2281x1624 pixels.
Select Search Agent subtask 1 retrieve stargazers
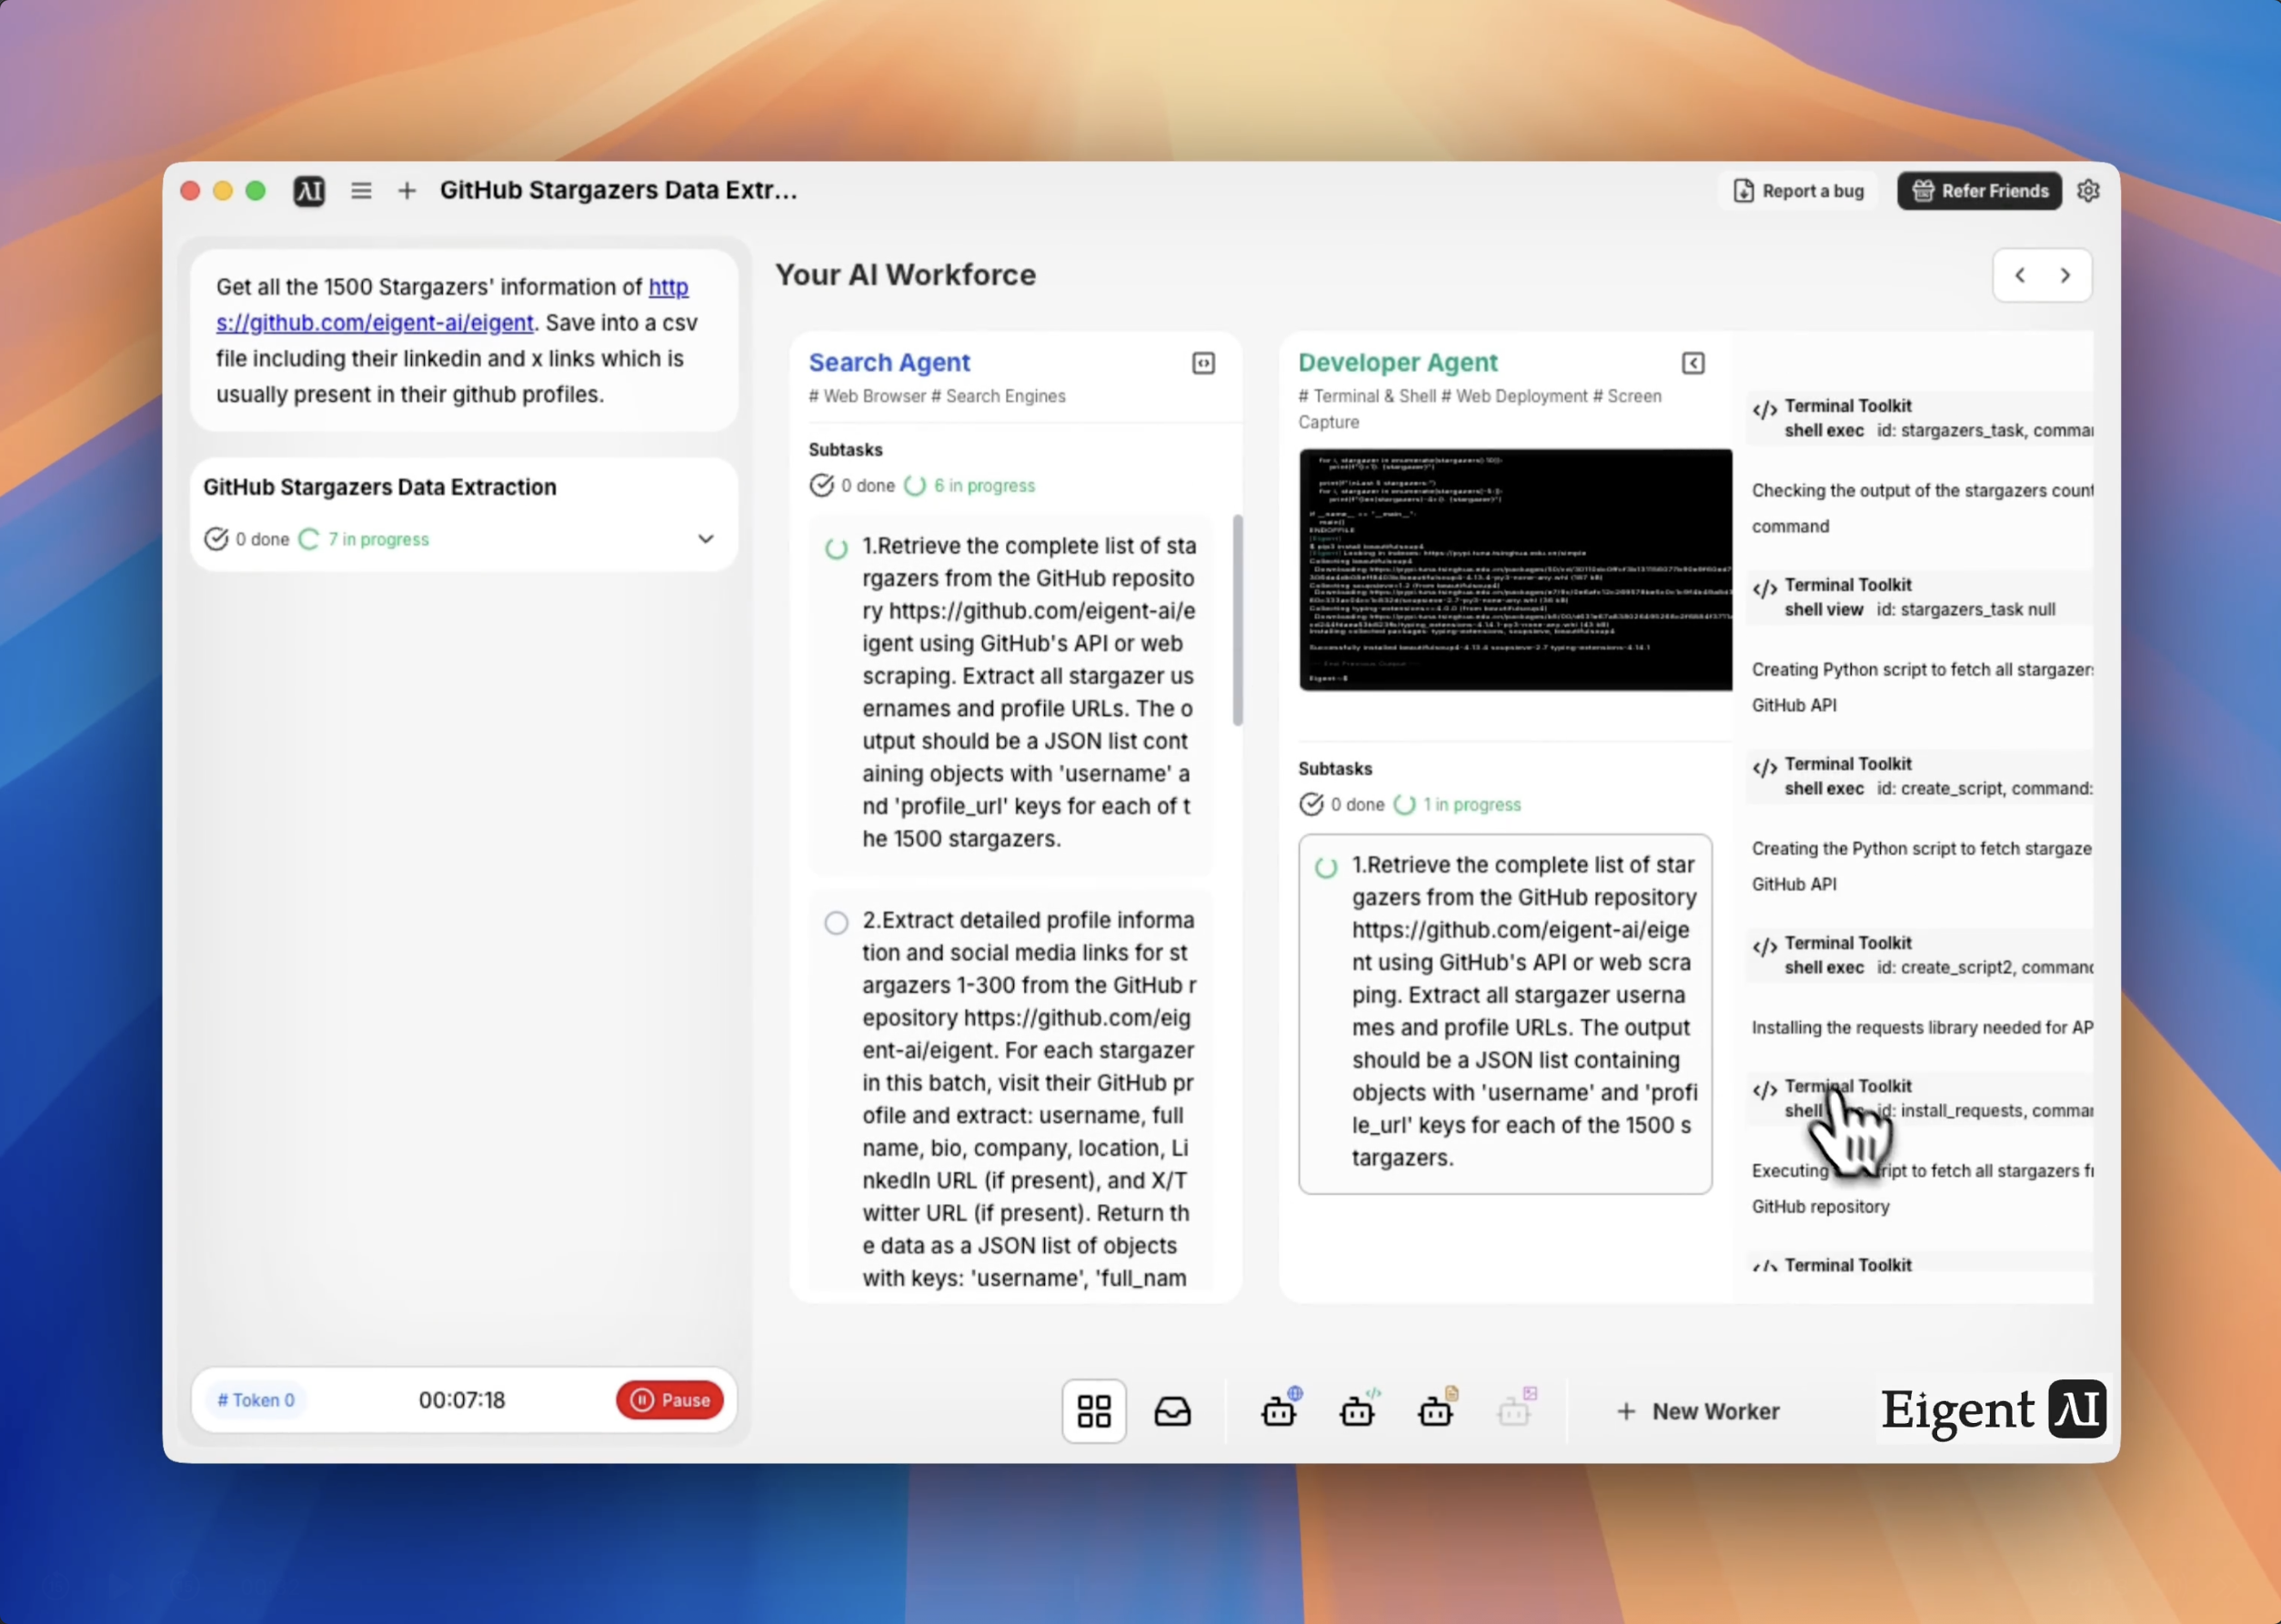1011,694
